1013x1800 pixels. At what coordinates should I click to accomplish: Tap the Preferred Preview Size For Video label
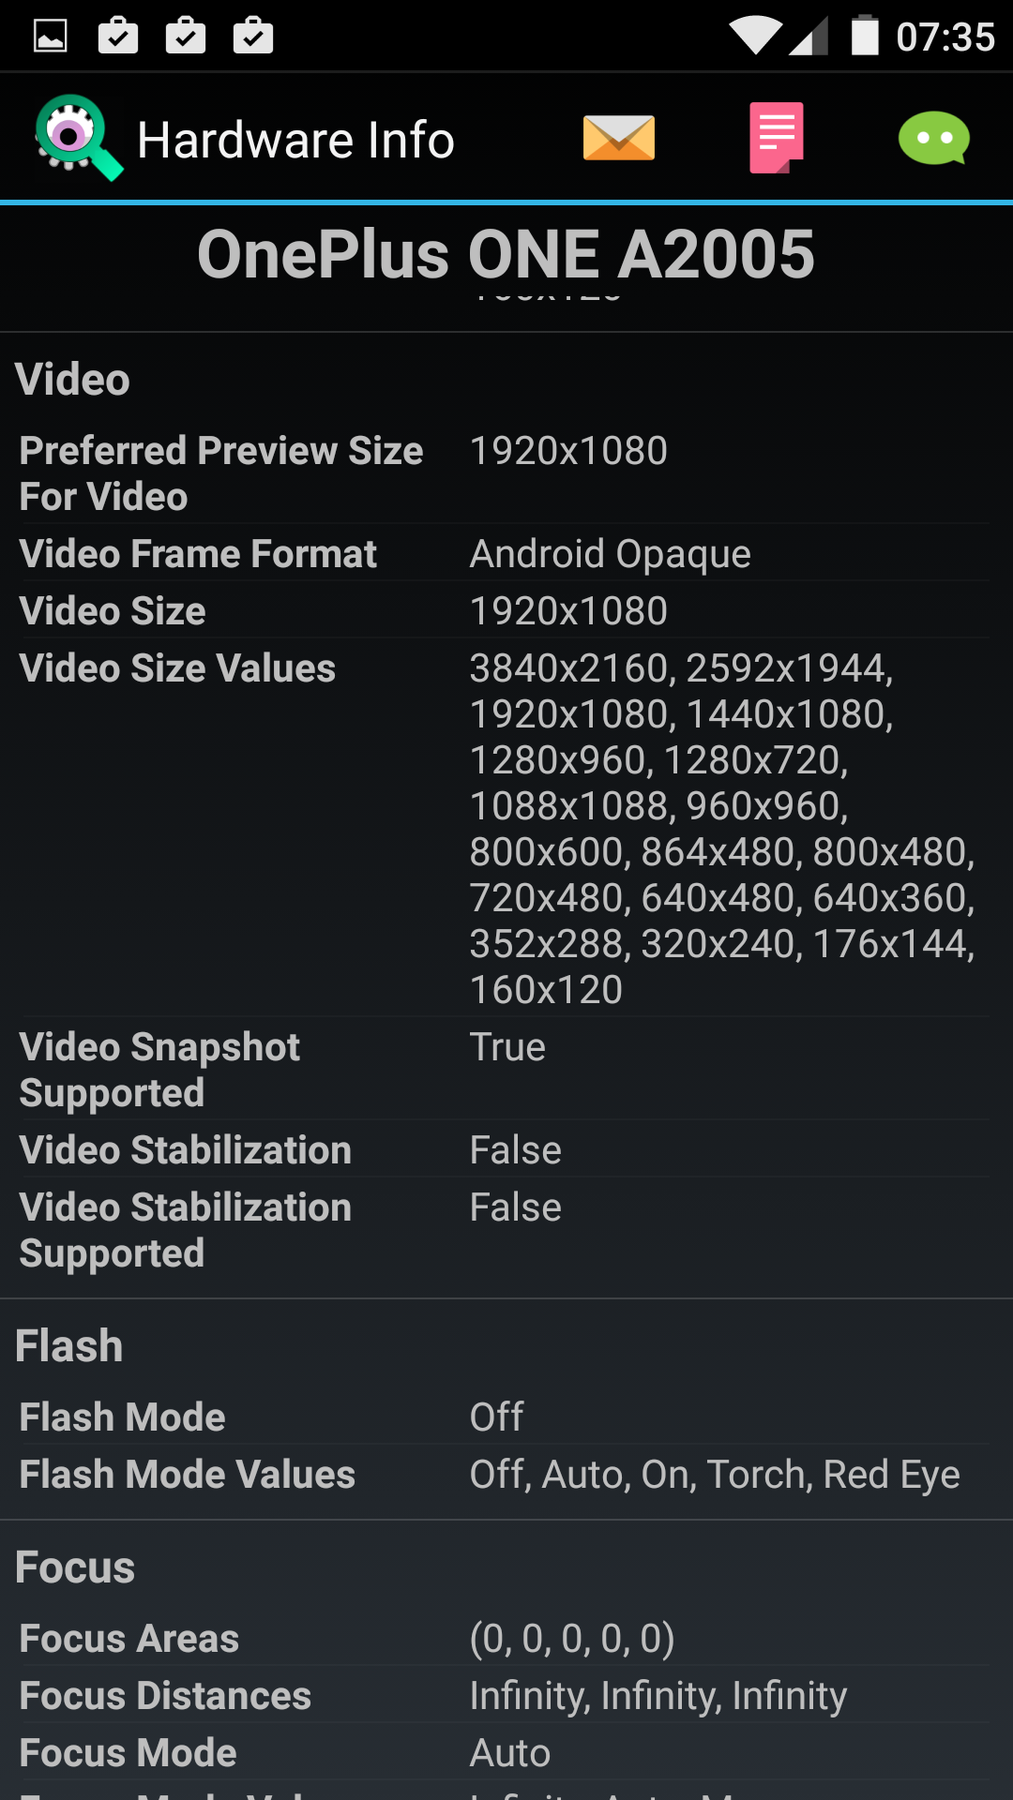click(x=221, y=473)
